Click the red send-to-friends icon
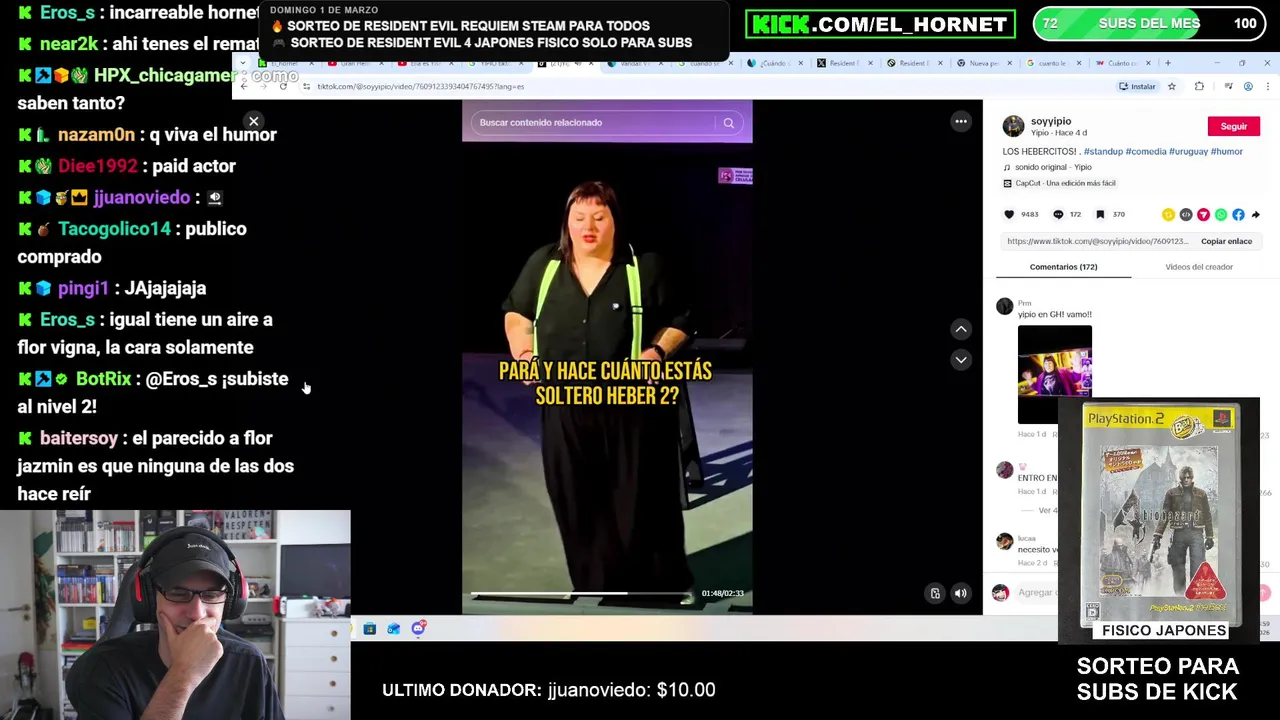This screenshot has height=720, width=1280. (x=1203, y=215)
